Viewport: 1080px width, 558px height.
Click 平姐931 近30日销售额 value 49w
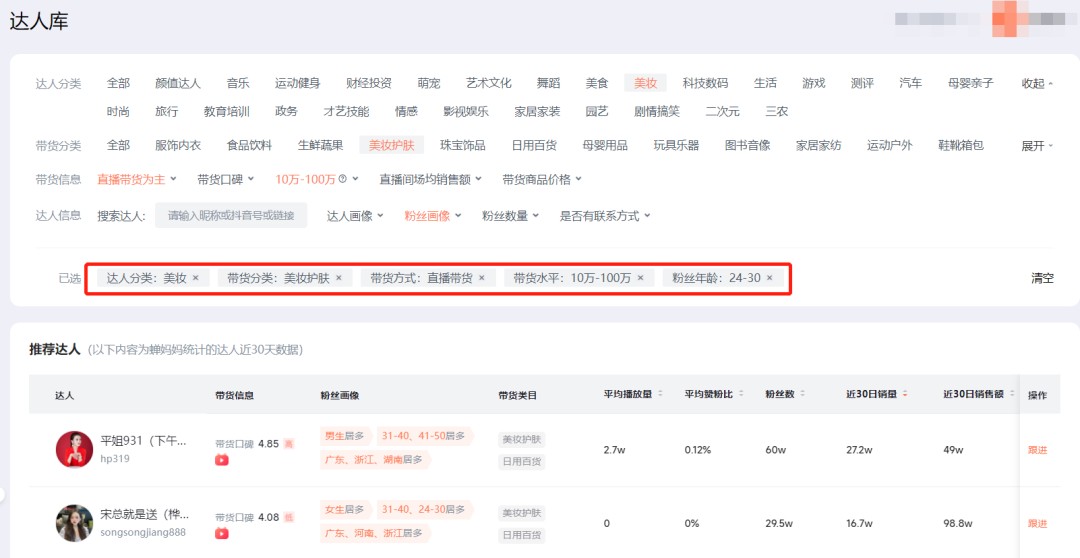pyautogui.click(x=953, y=450)
